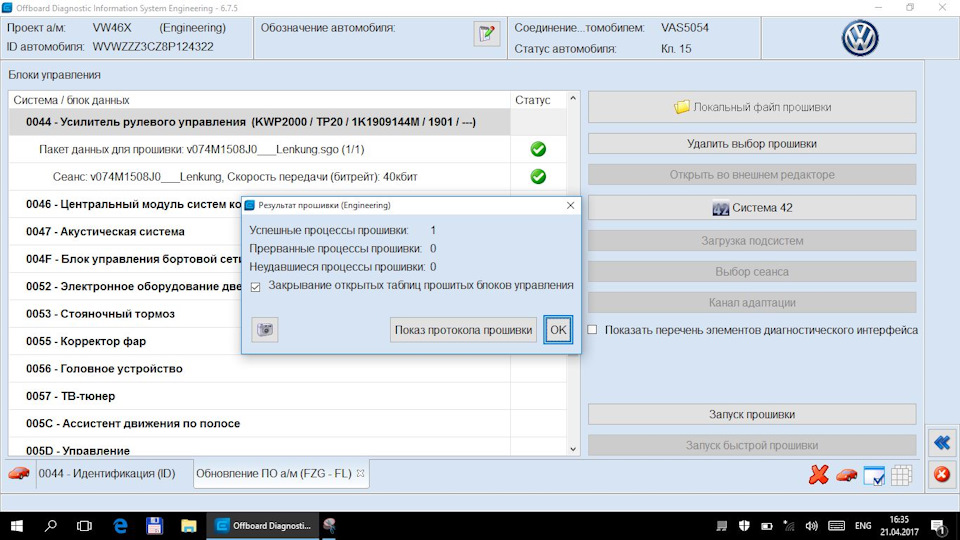Viewport: 960px width, 540px height.
Task: Launch Microsoft Edge from taskbar
Action: tap(121, 526)
